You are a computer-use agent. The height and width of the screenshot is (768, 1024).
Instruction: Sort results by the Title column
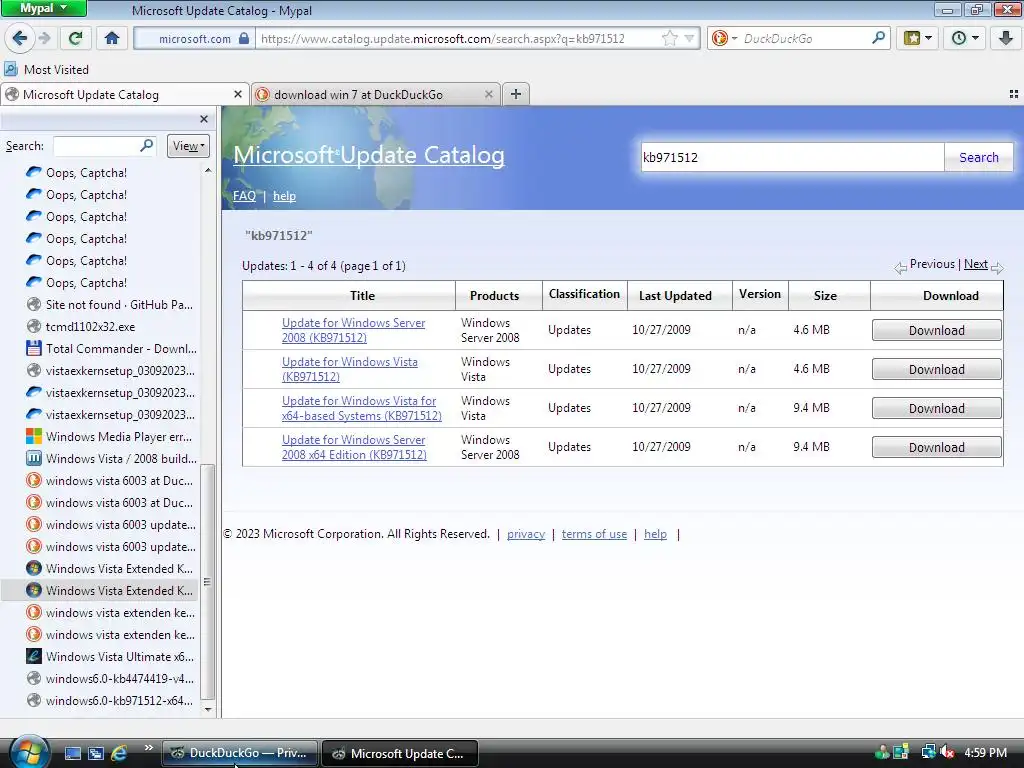tap(362, 295)
